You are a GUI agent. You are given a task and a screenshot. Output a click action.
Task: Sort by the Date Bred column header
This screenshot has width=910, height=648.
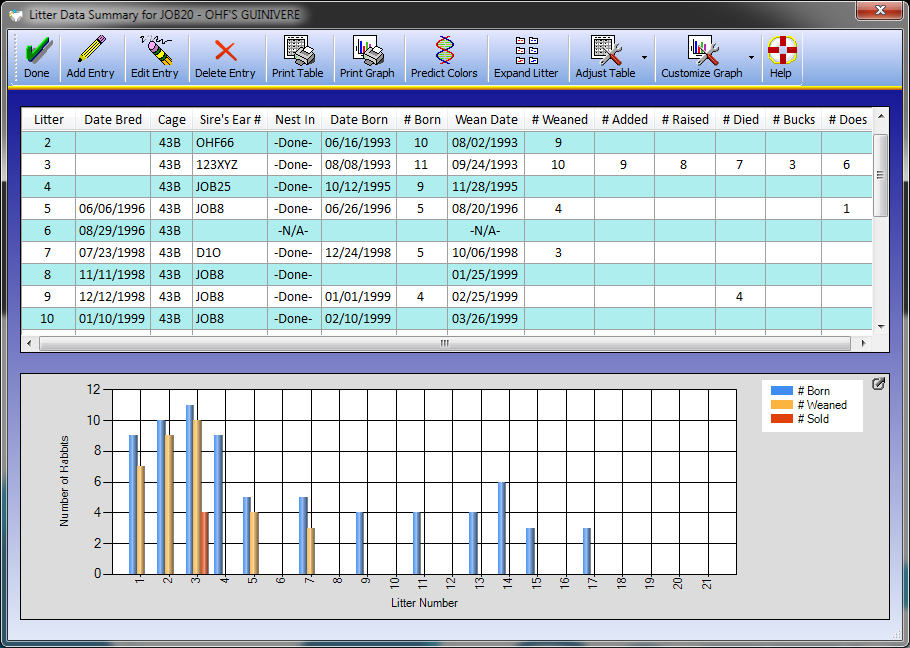click(x=113, y=120)
